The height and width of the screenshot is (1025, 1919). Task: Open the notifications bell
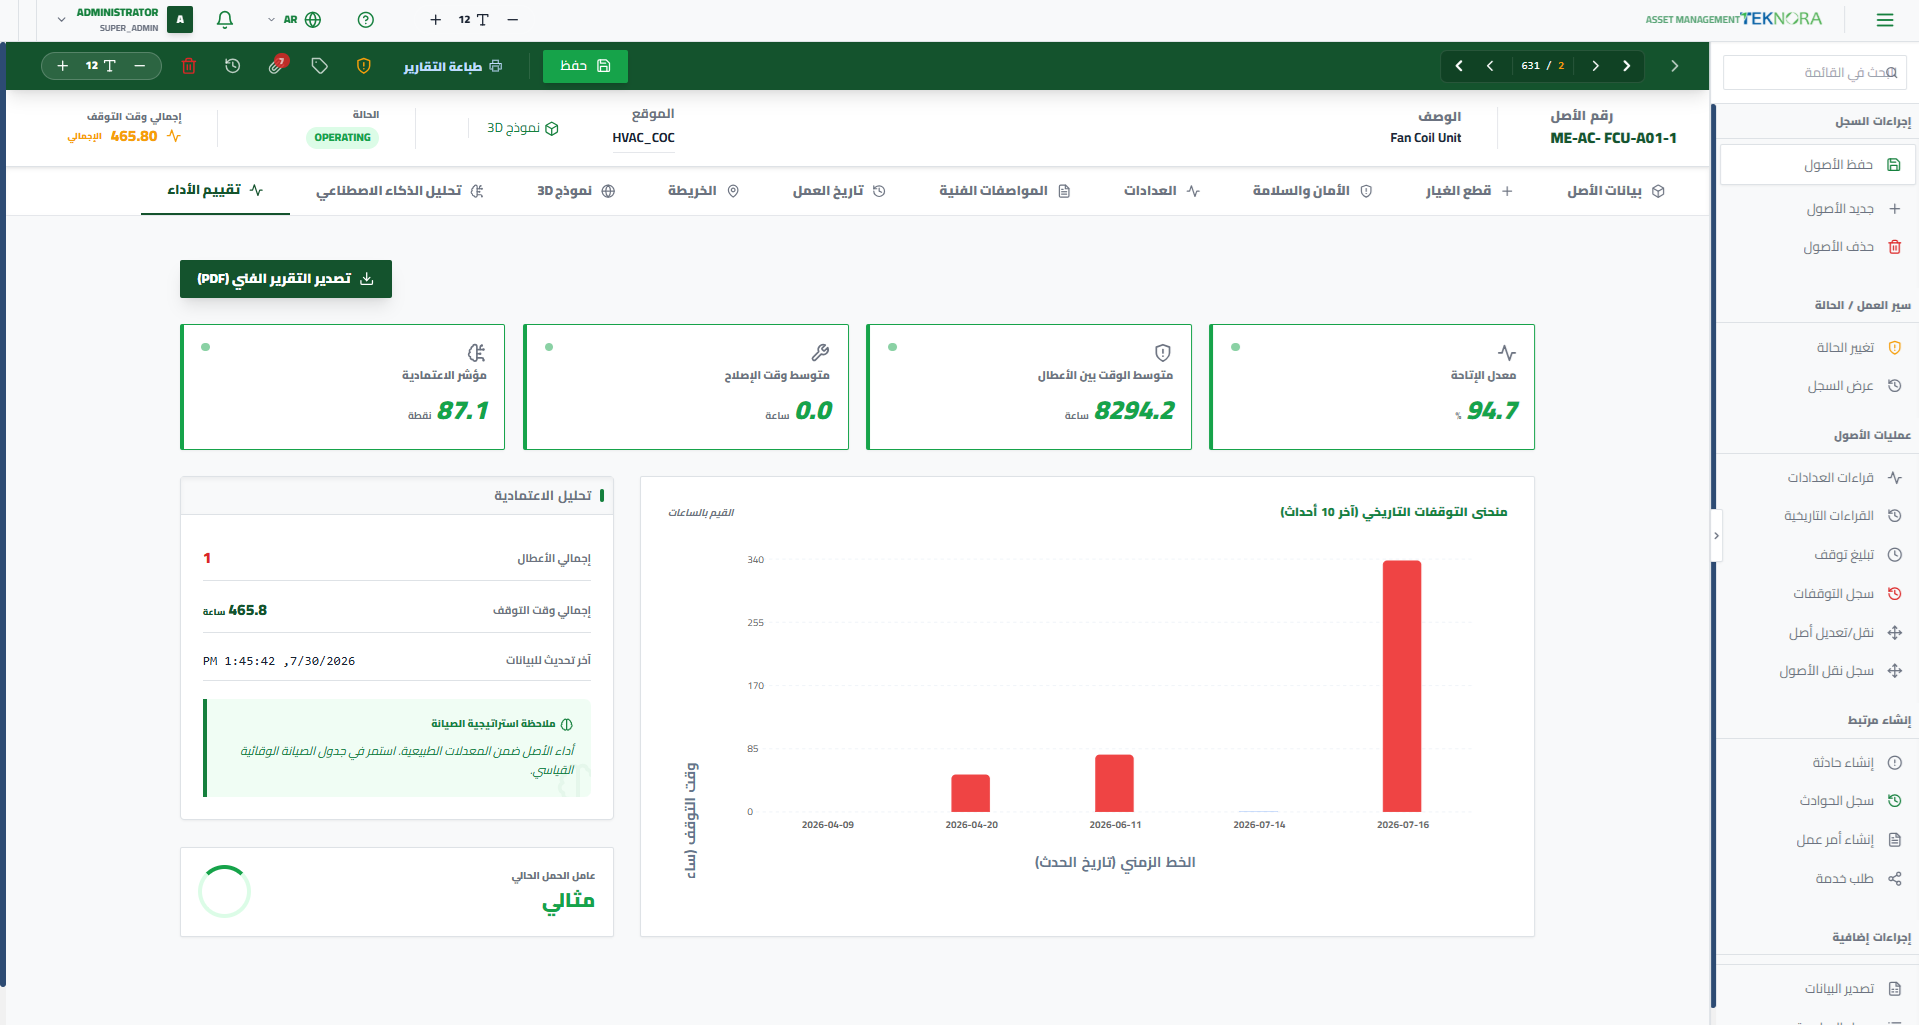(225, 20)
